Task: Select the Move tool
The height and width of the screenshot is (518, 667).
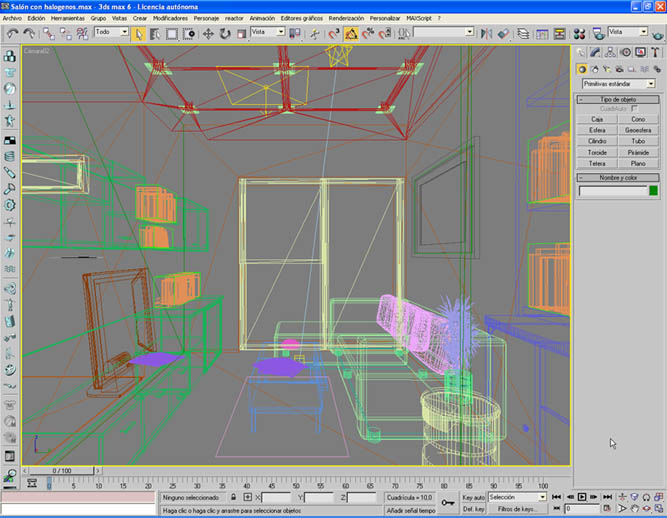Action: tap(208, 34)
